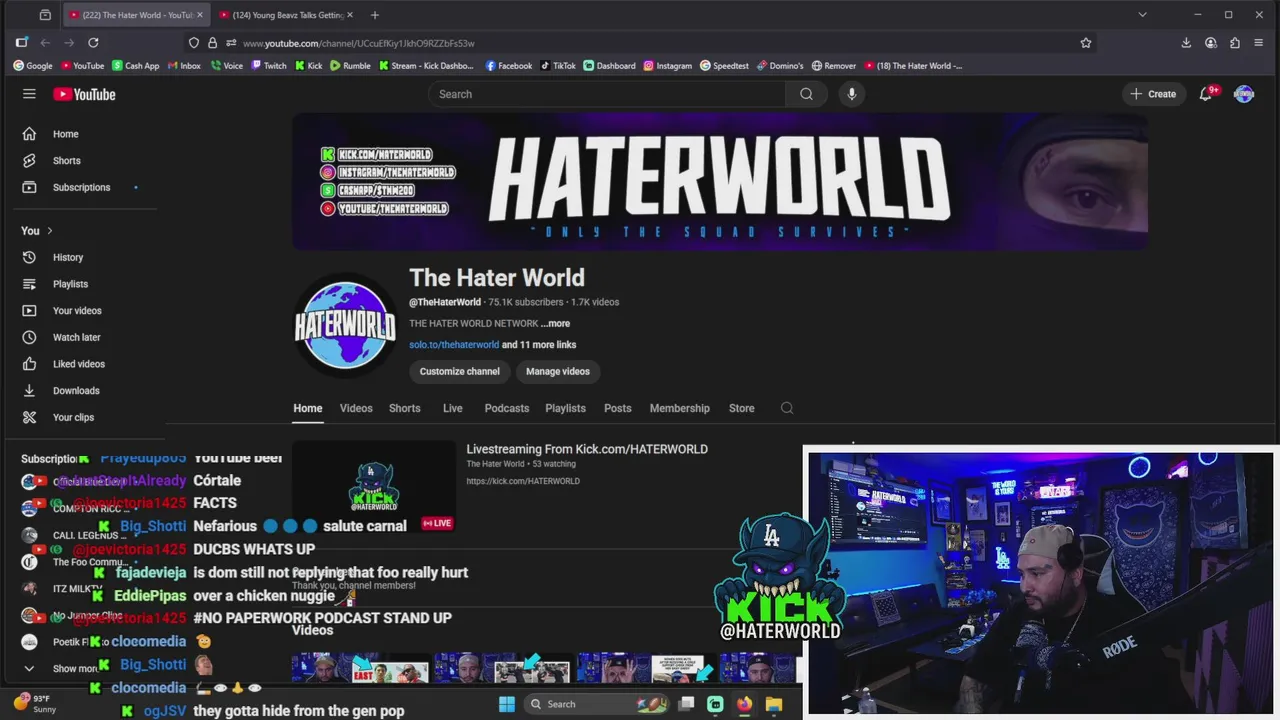Viewport: 1280px width, 720px height.
Task: Open the Store channel tab
Action: (x=741, y=408)
